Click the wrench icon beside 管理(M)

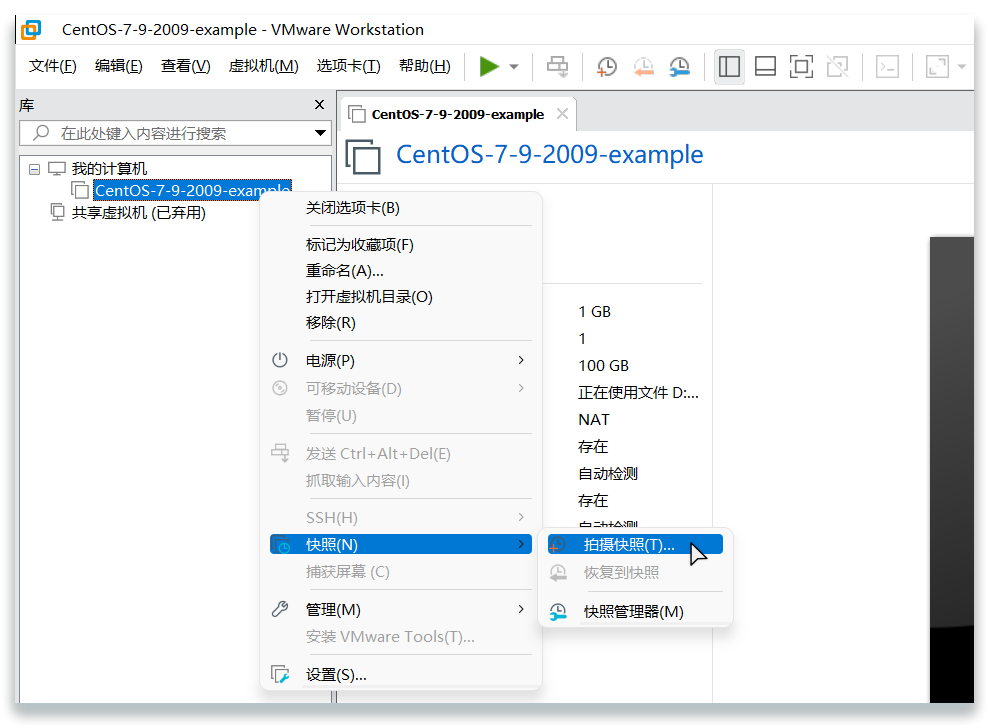click(280, 609)
